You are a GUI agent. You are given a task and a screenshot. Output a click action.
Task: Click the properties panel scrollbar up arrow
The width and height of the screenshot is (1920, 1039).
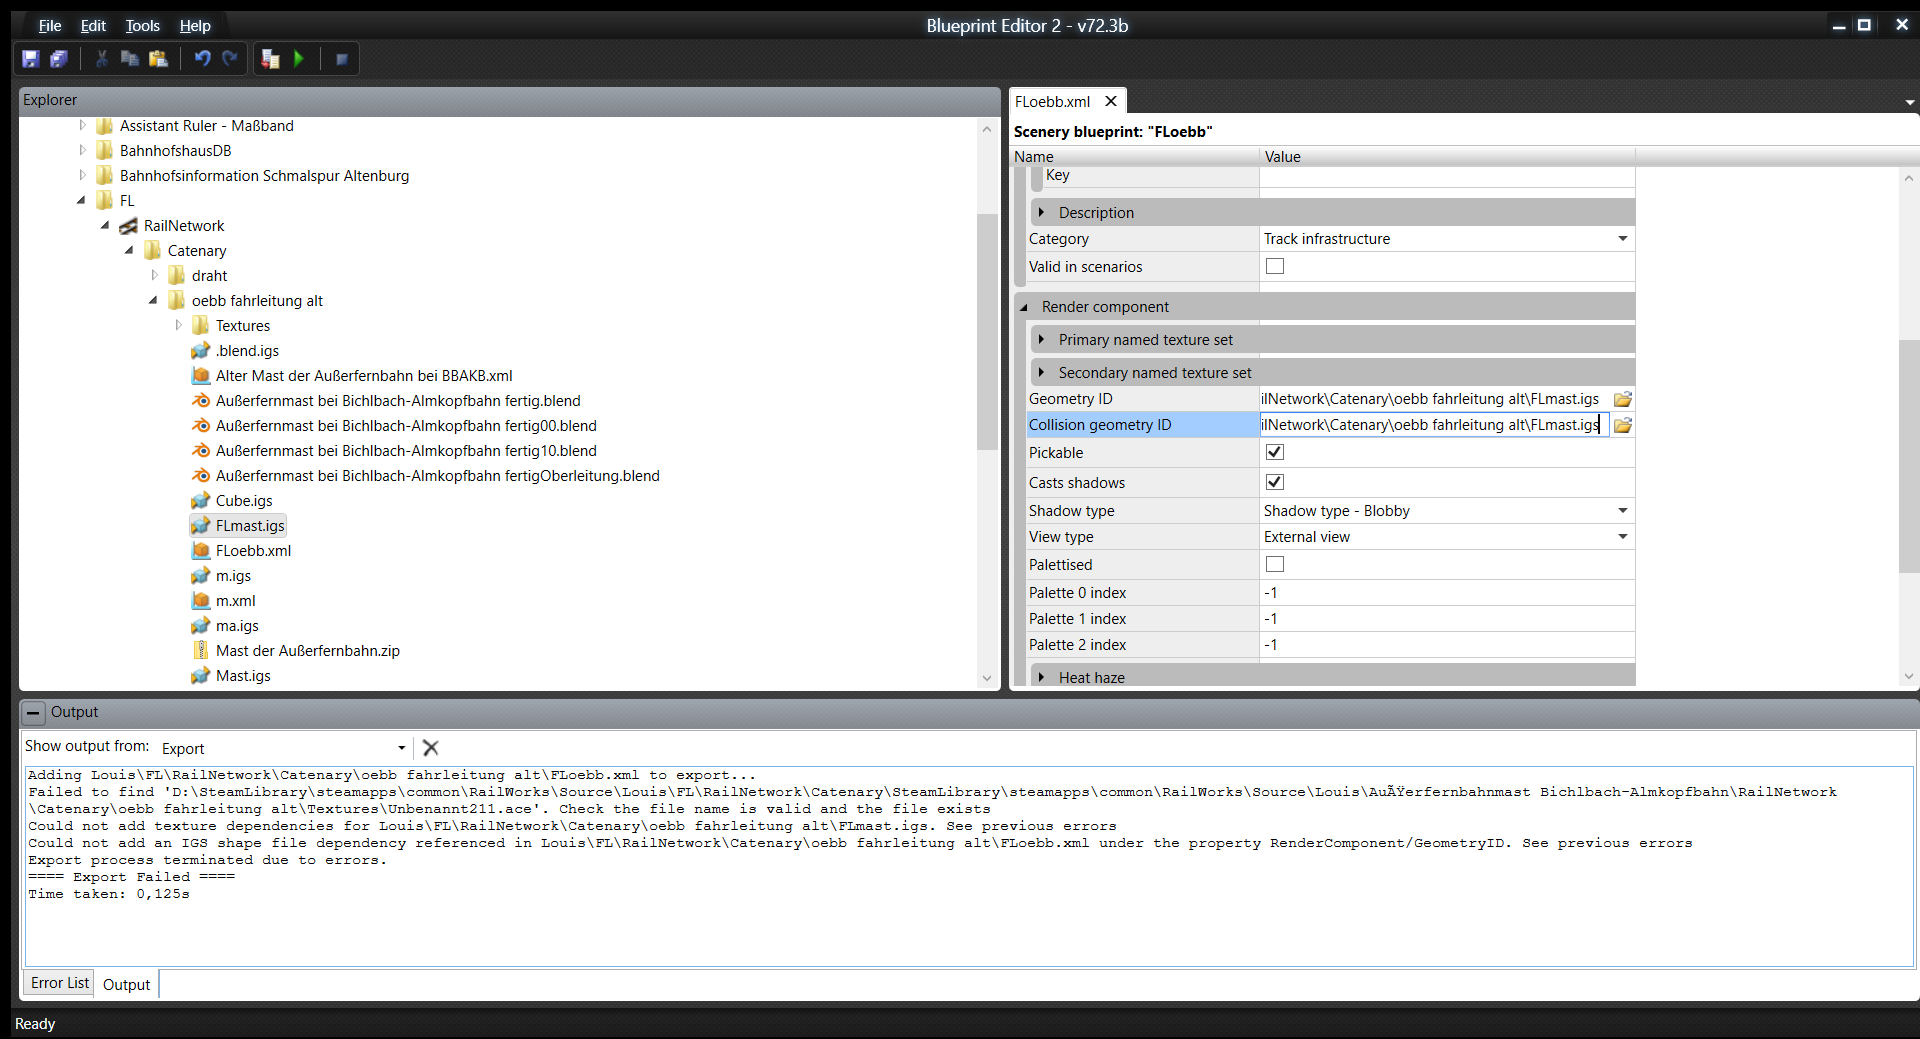1909,179
